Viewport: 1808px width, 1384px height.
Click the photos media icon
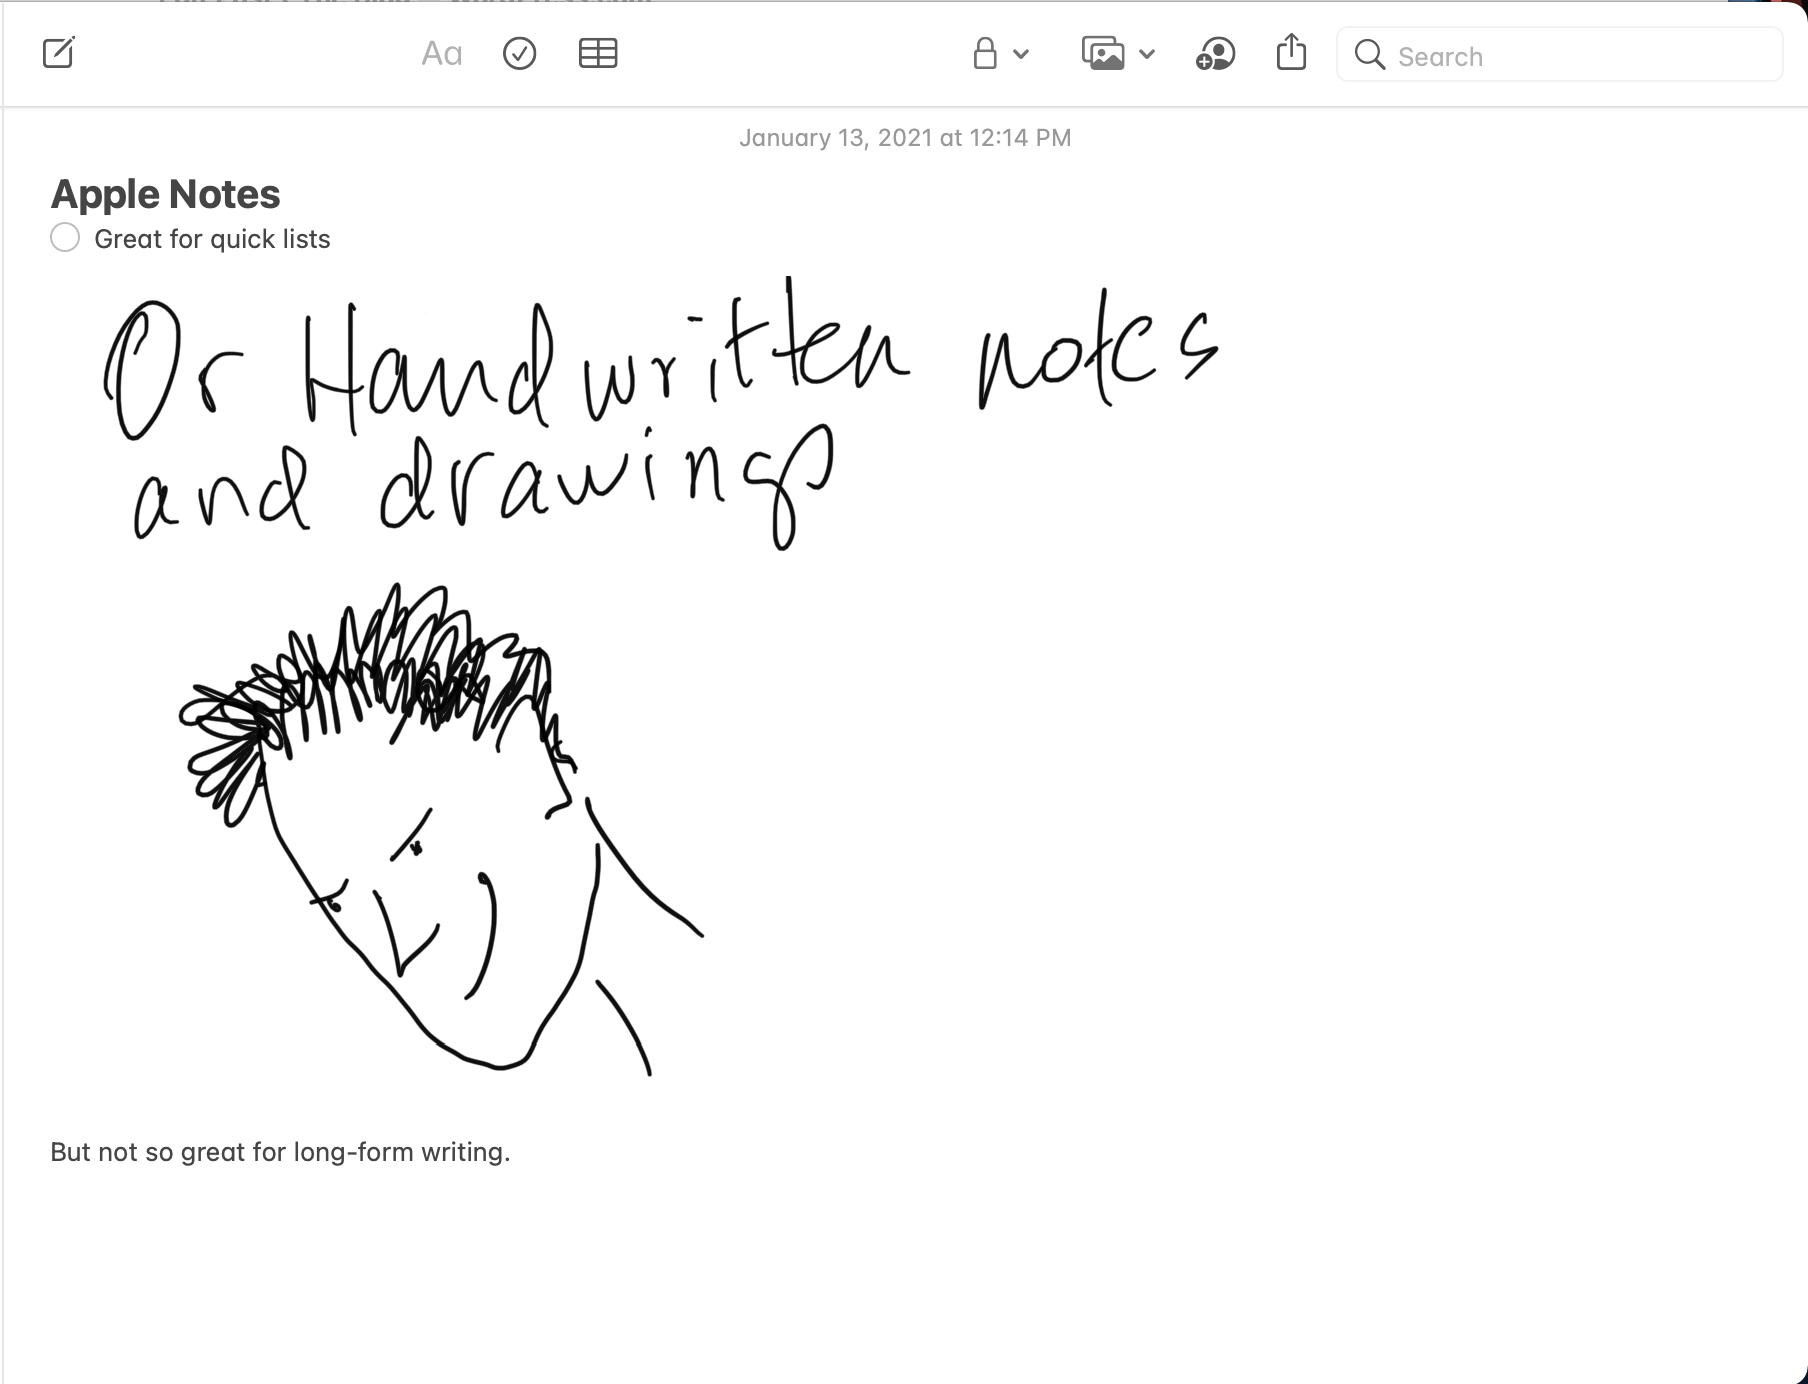pyautogui.click(x=1103, y=54)
